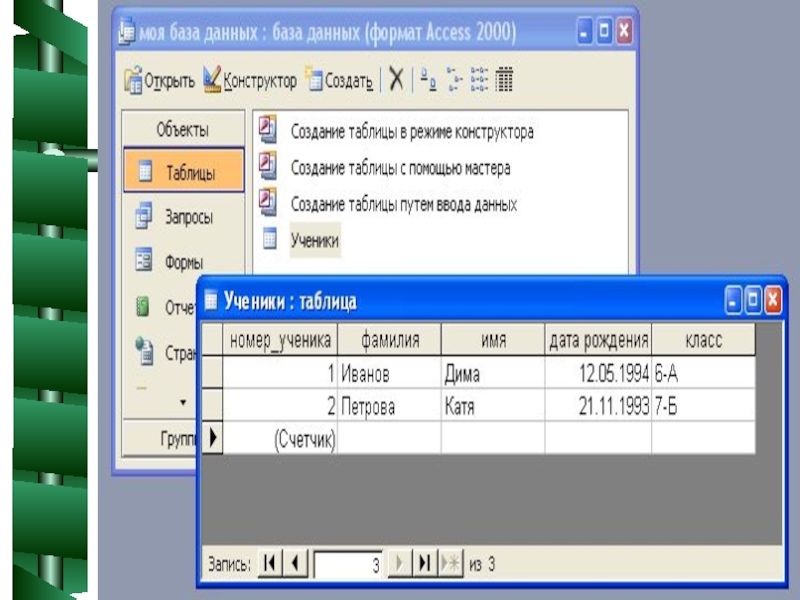The width and height of the screenshot is (800, 600).
Task: Open Создание таблицы в режиме конструктора
Action: [411, 131]
